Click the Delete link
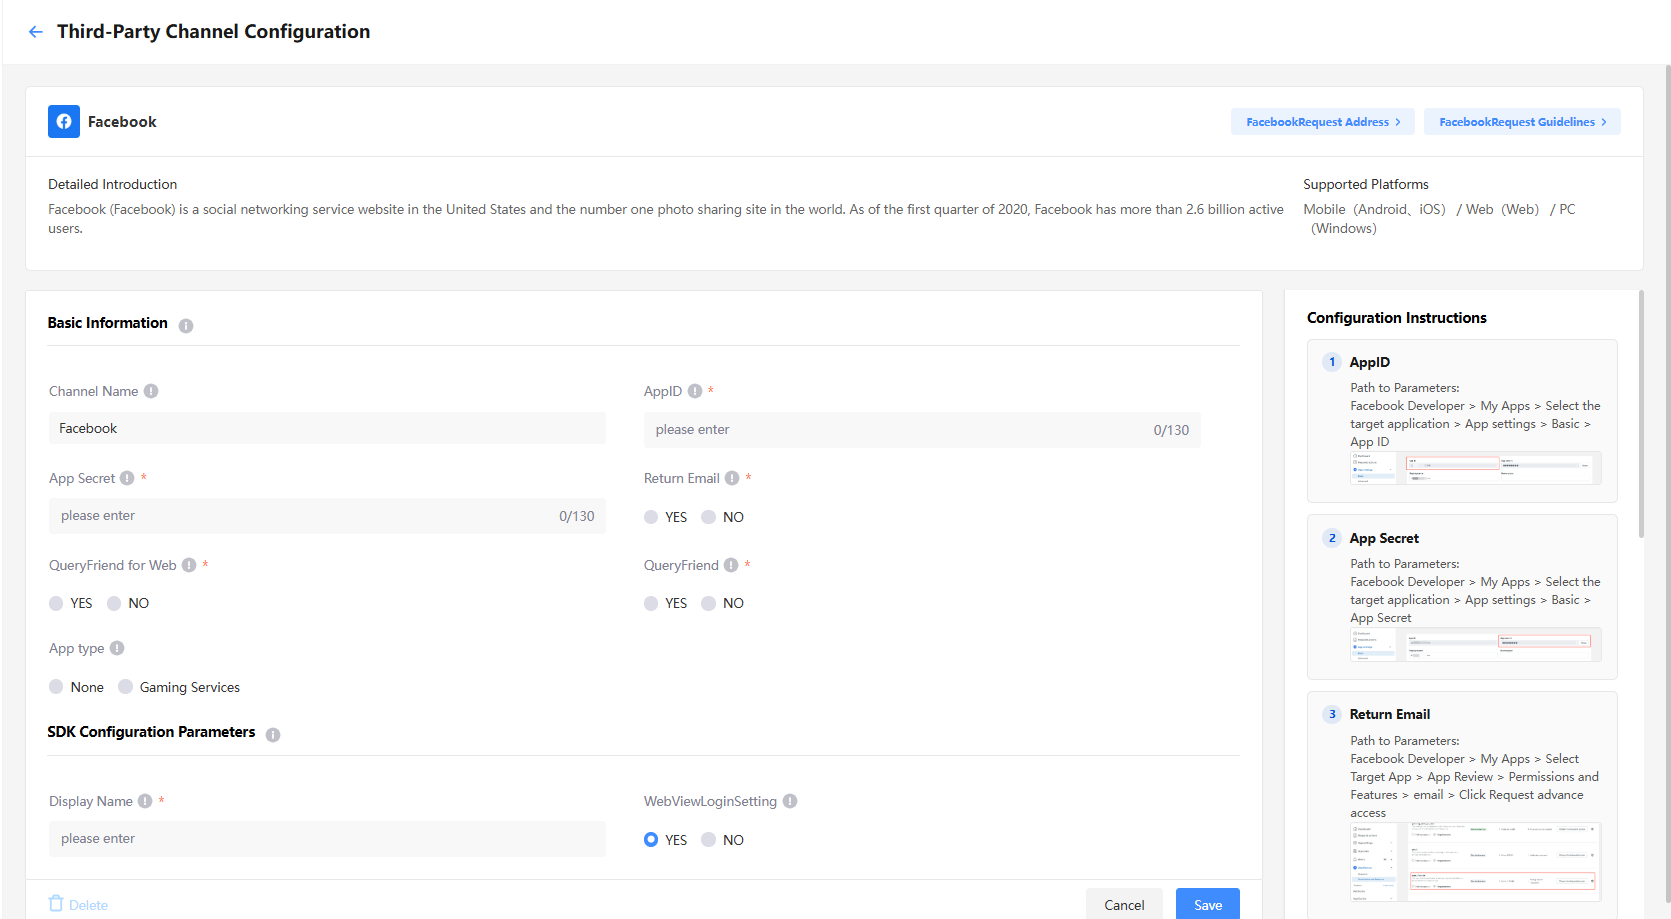The width and height of the screenshot is (1671, 919). [88, 905]
